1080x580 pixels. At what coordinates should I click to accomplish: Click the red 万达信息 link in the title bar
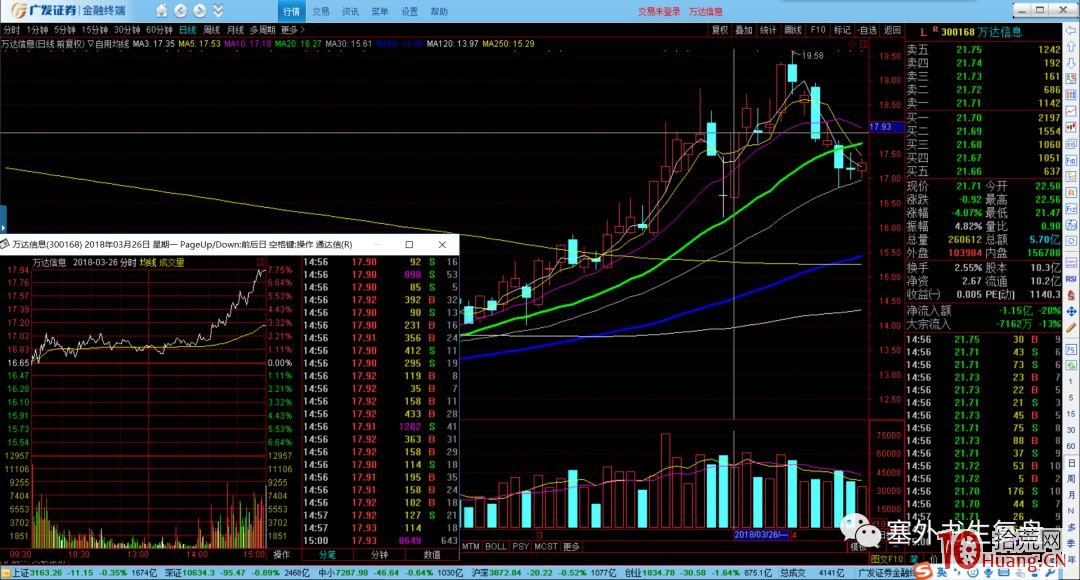point(706,12)
